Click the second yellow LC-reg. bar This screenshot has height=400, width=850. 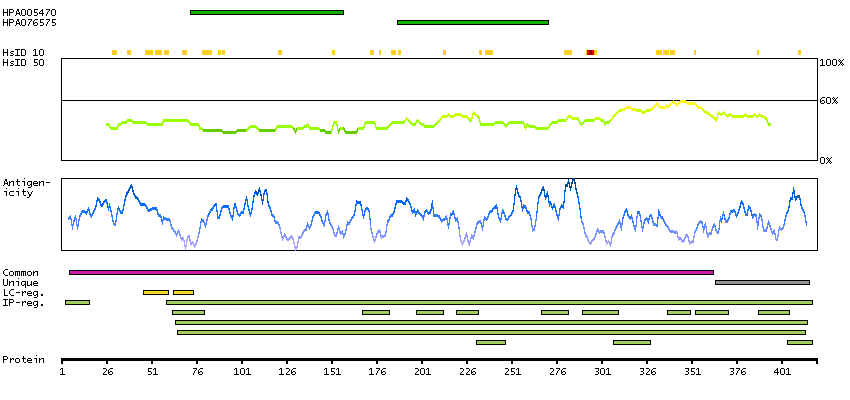[183, 292]
